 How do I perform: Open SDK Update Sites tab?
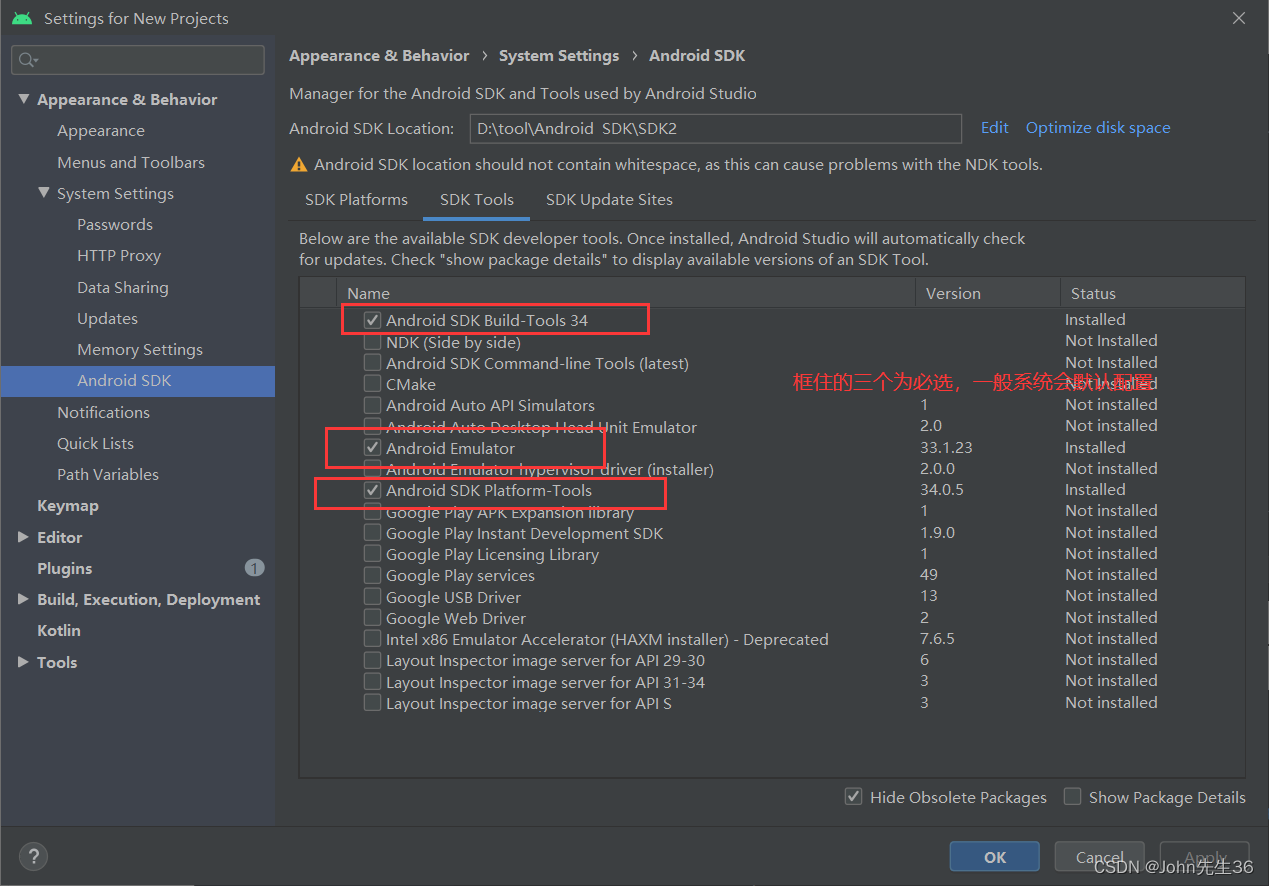click(x=609, y=200)
